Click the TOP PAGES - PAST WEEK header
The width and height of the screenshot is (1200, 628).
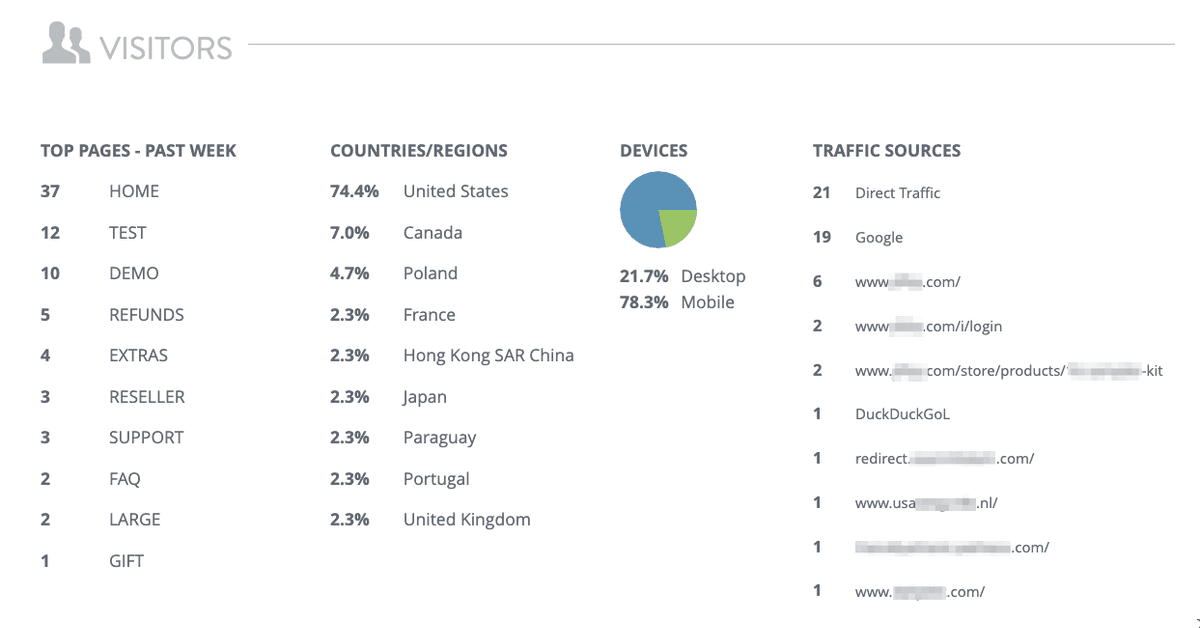[x=138, y=150]
